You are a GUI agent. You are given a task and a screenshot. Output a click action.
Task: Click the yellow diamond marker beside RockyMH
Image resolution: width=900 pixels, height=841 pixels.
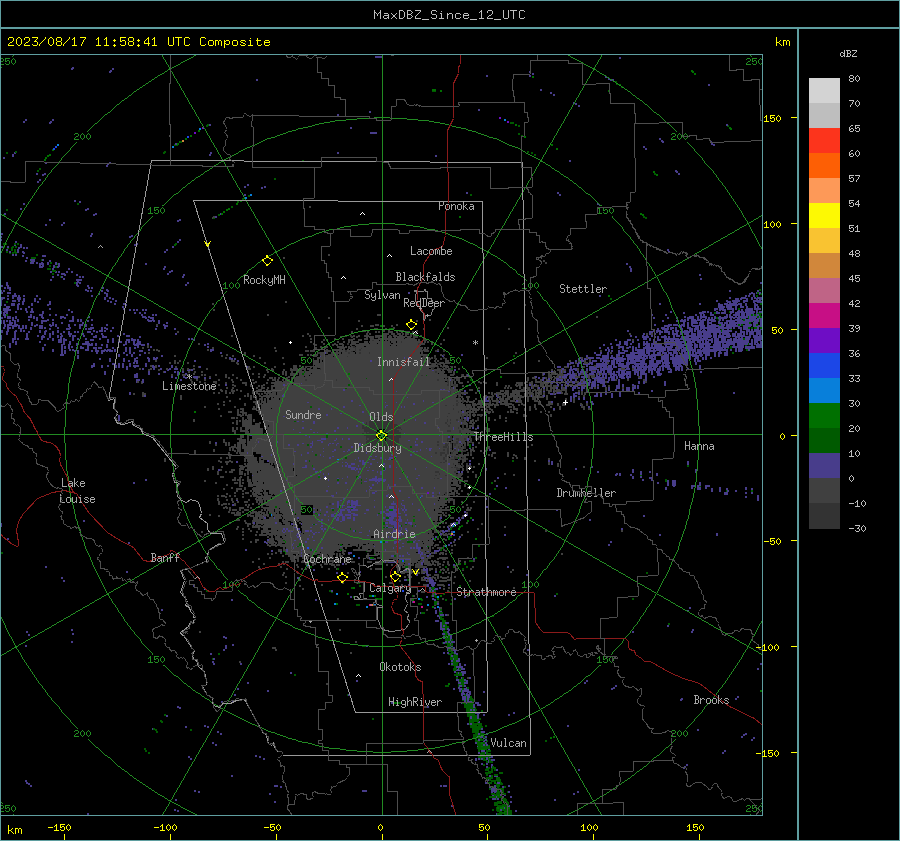click(x=267, y=261)
